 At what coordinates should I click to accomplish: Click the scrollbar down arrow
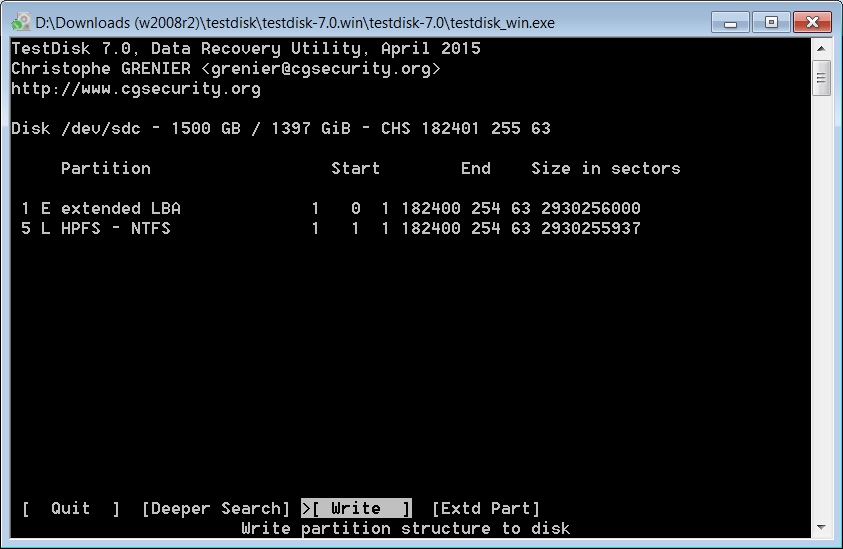[x=821, y=527]
